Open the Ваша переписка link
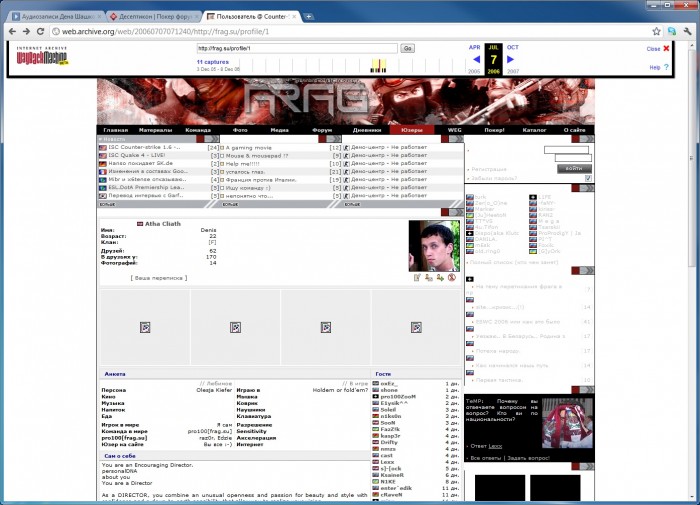Screen dimensions: 700x505 159,278
